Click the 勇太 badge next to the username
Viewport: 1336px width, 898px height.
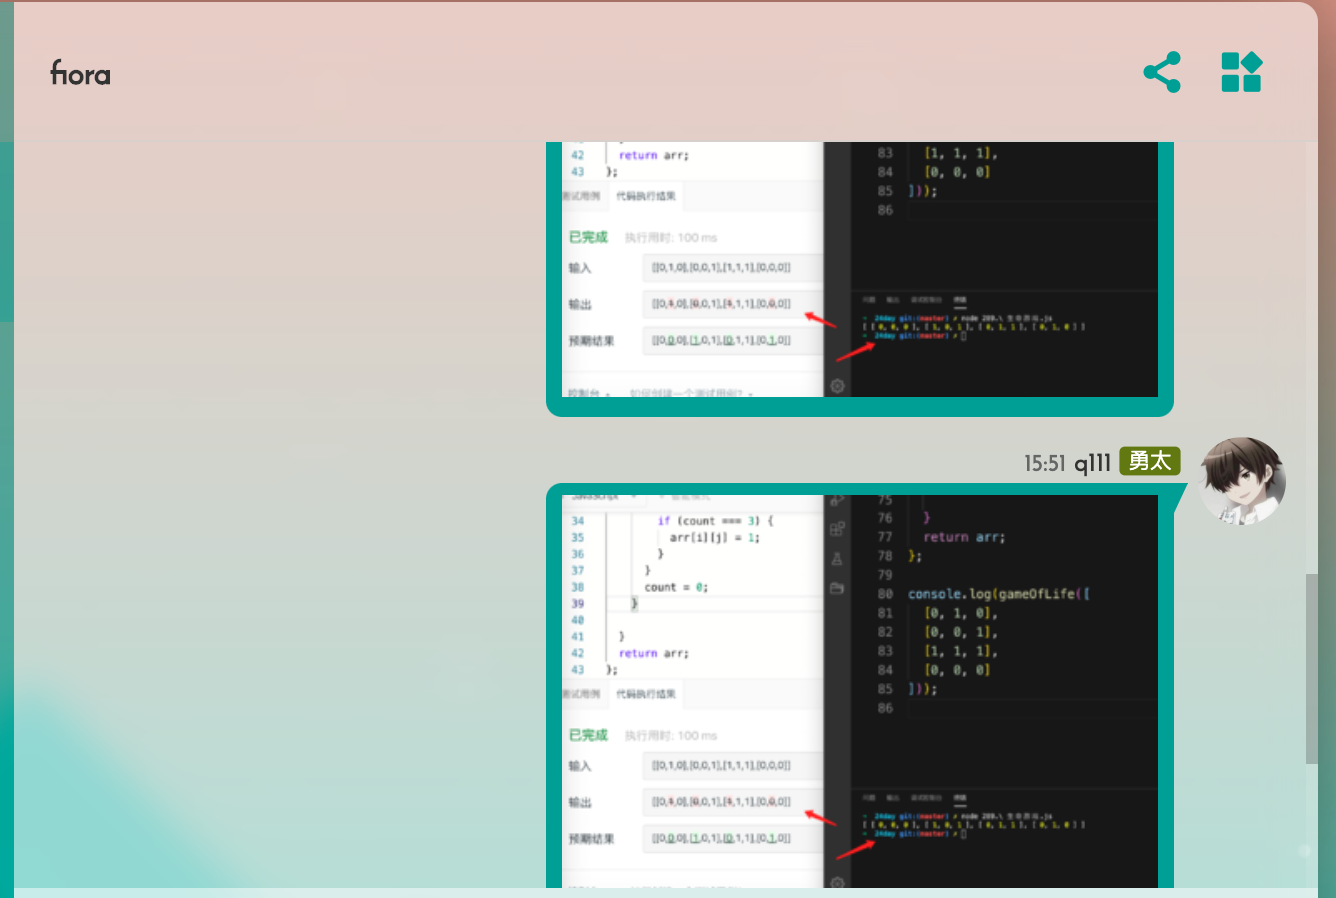(x=1148, y=462)
